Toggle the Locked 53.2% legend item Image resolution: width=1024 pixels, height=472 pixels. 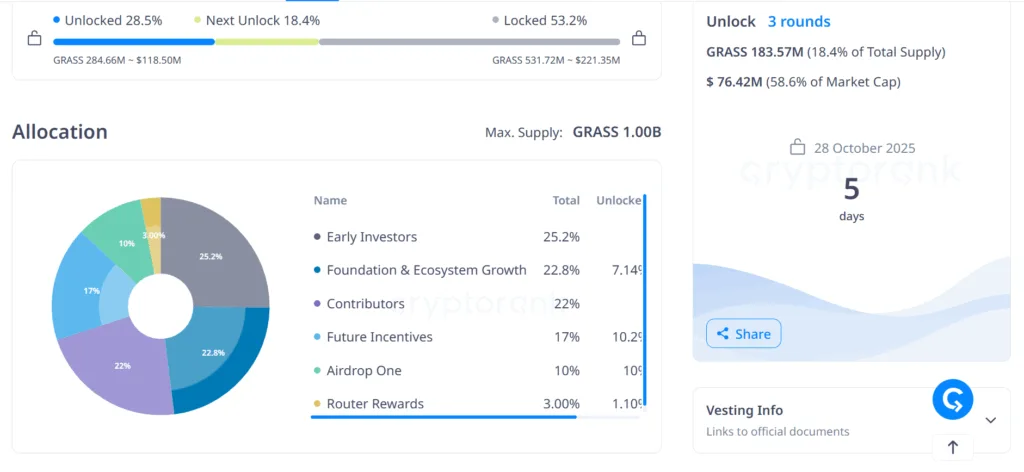click(539, 20)
